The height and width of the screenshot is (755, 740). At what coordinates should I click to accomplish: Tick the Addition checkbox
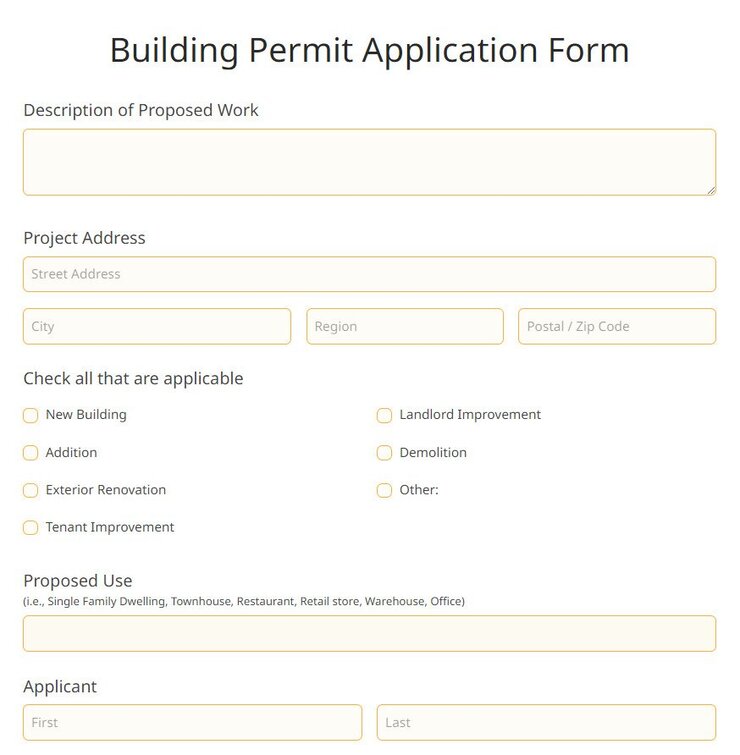pyautogui.click(x=31, y=453)
